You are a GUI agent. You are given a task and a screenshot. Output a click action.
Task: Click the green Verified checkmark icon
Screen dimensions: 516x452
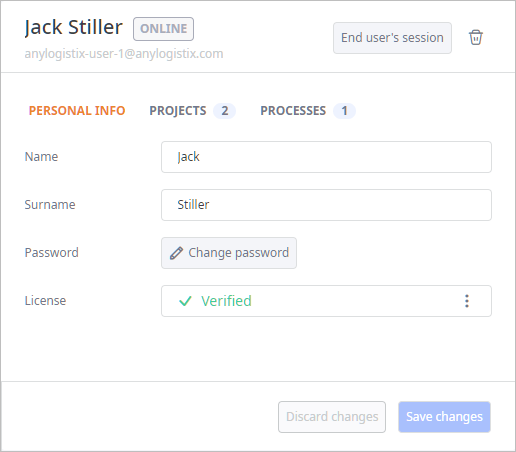click(185, 301)
